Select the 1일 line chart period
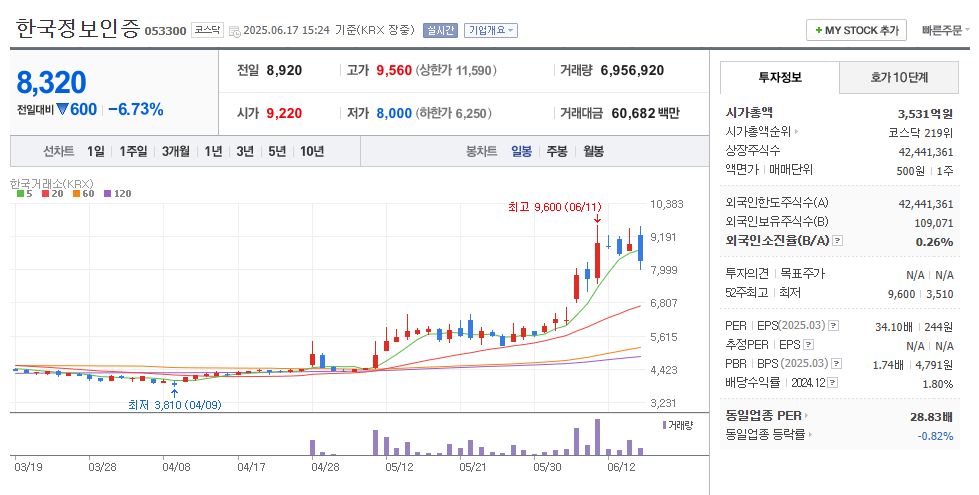The width and height of the screenshot is (979, 495). [96, 151]
